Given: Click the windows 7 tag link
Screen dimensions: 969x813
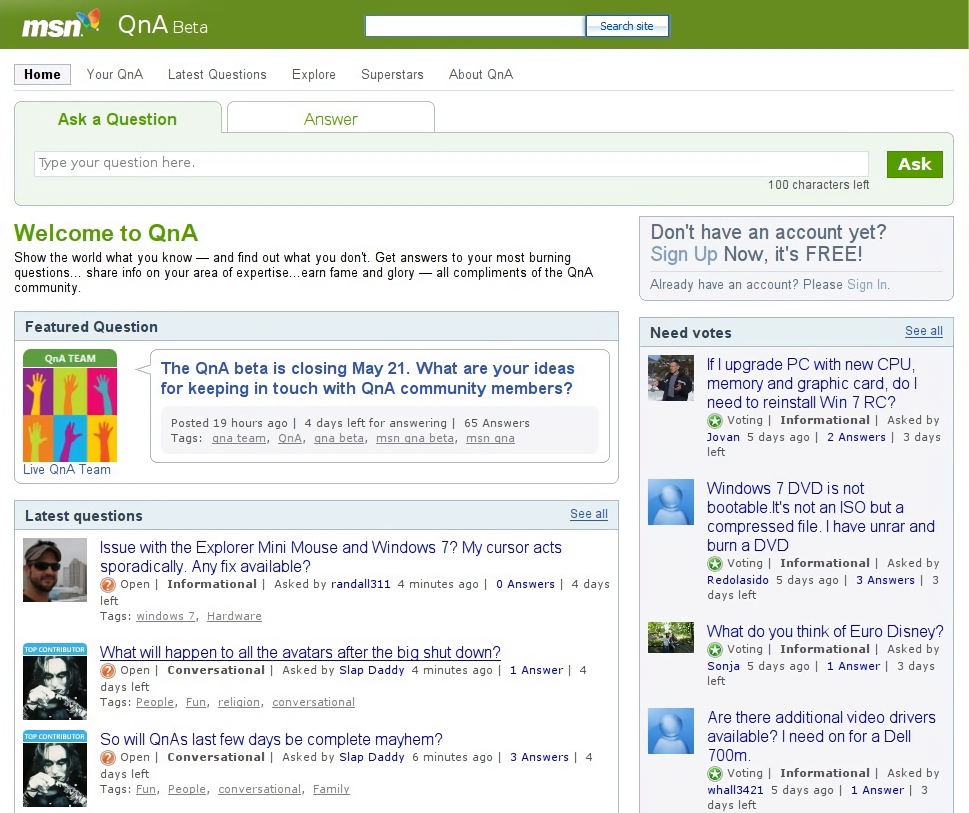Looking at the screenshot, I should [165, 616].
